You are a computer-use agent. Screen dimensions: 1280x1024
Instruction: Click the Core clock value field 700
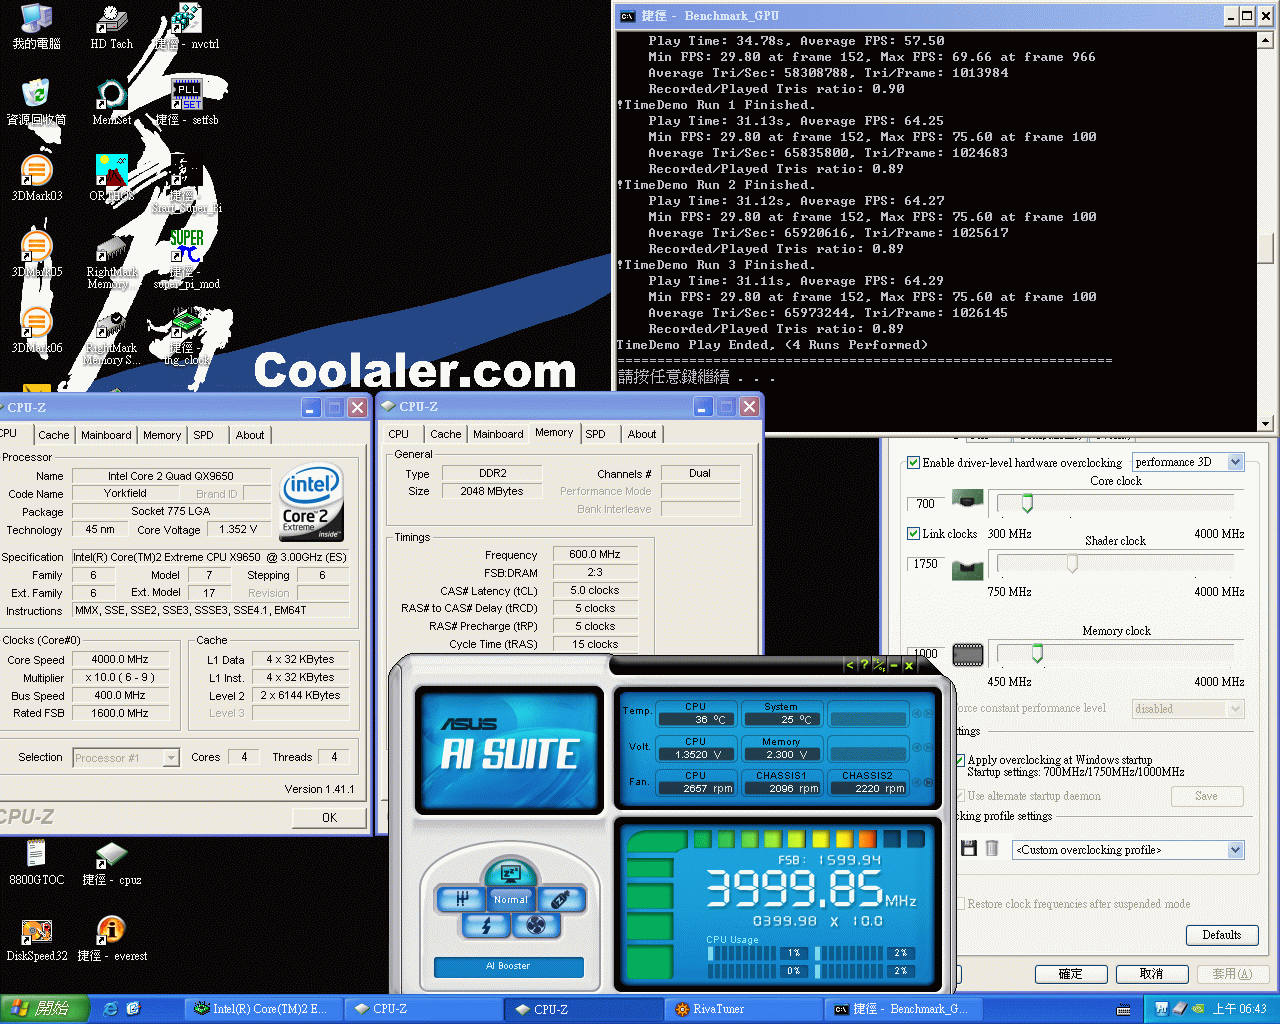coord(925,503)
